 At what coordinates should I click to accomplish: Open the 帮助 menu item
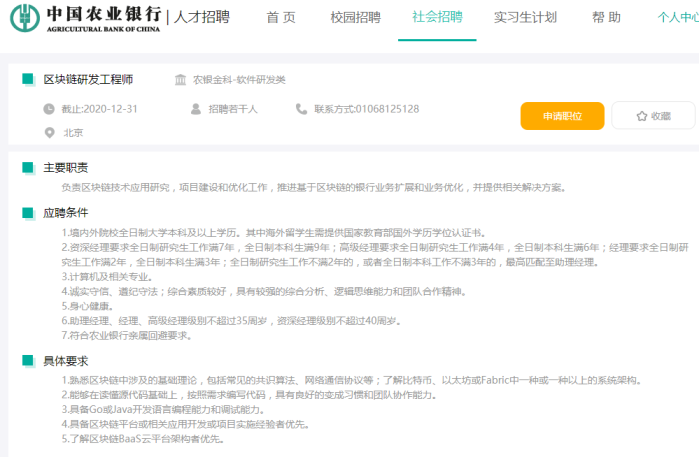(x=606, y=18)
